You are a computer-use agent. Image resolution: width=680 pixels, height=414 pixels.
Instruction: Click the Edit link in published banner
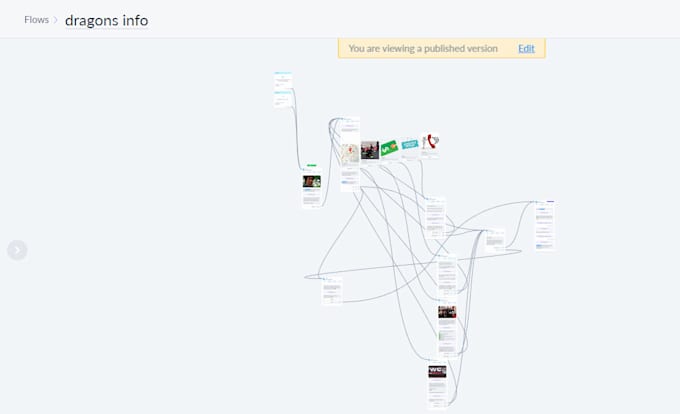(526, 49)
